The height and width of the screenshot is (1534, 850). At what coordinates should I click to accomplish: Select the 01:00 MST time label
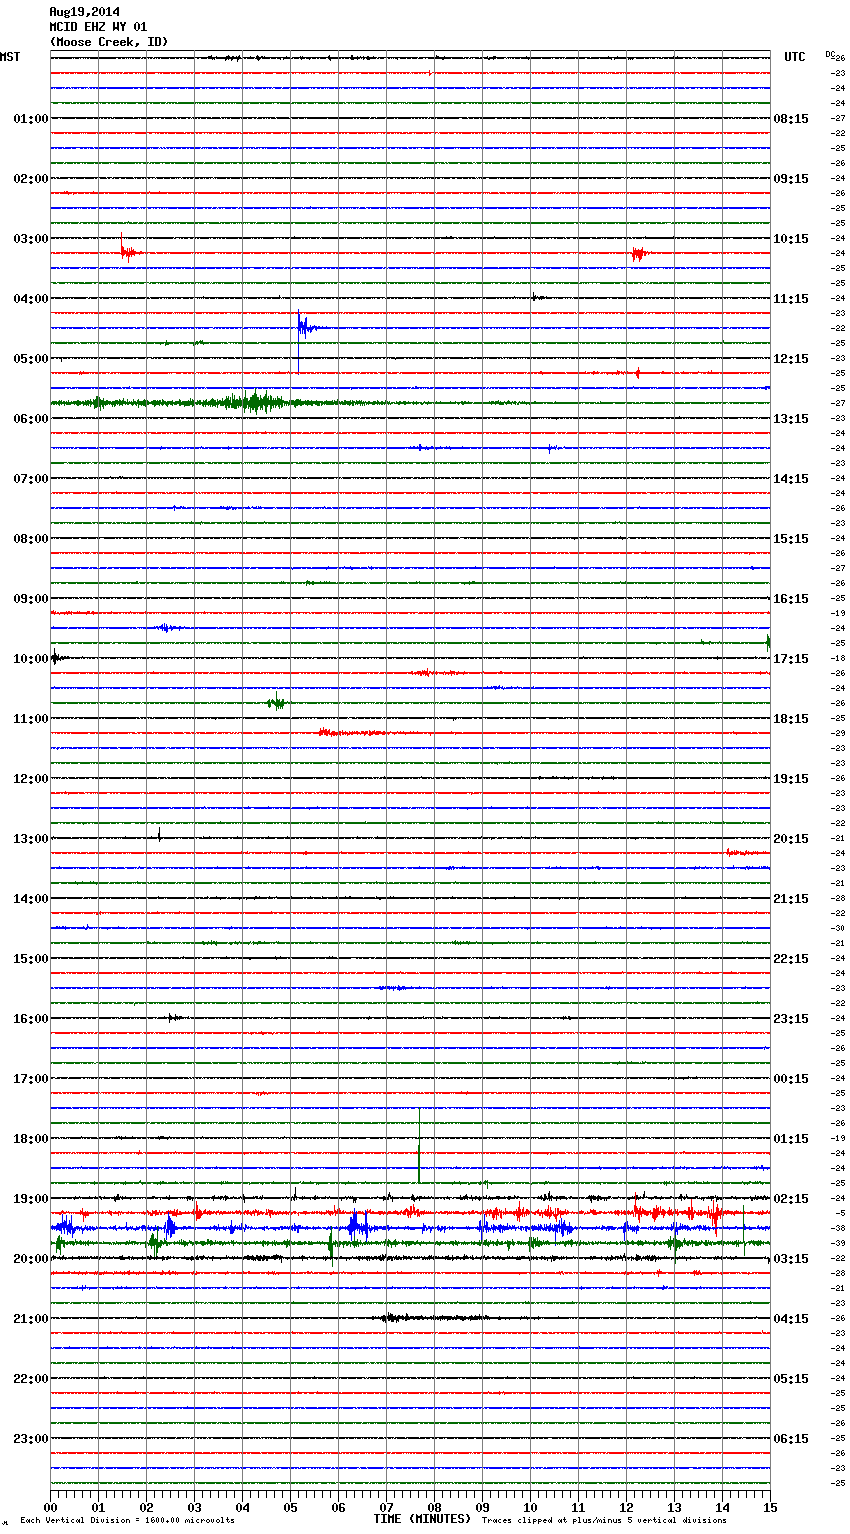click(31, 119)
